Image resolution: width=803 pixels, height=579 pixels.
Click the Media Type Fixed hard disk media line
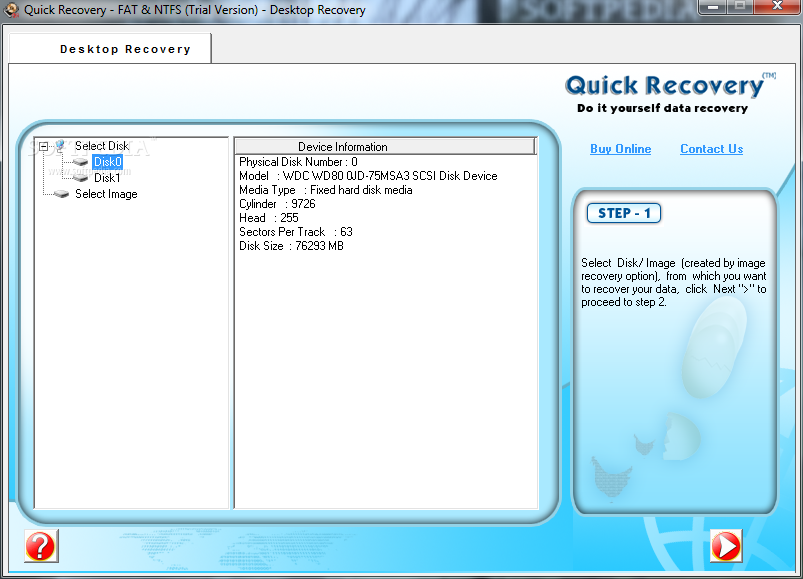[x=326, y=190]
